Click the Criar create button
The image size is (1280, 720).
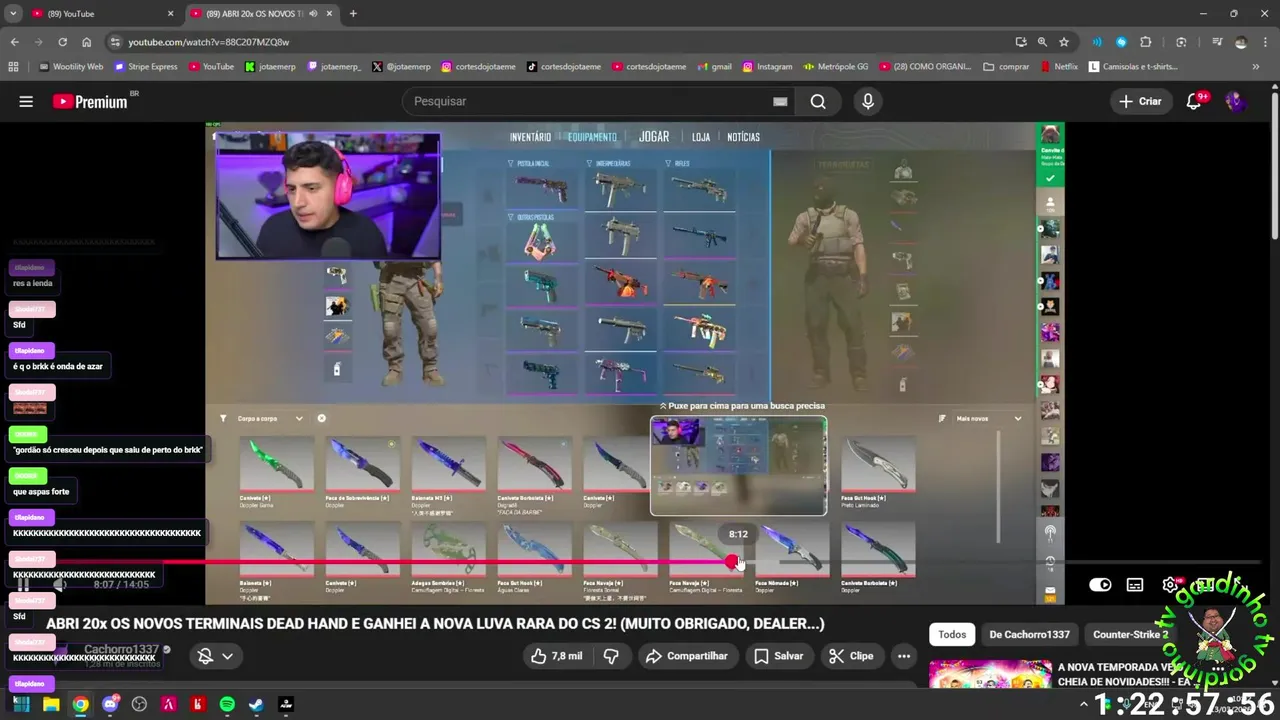point(1140,101)
